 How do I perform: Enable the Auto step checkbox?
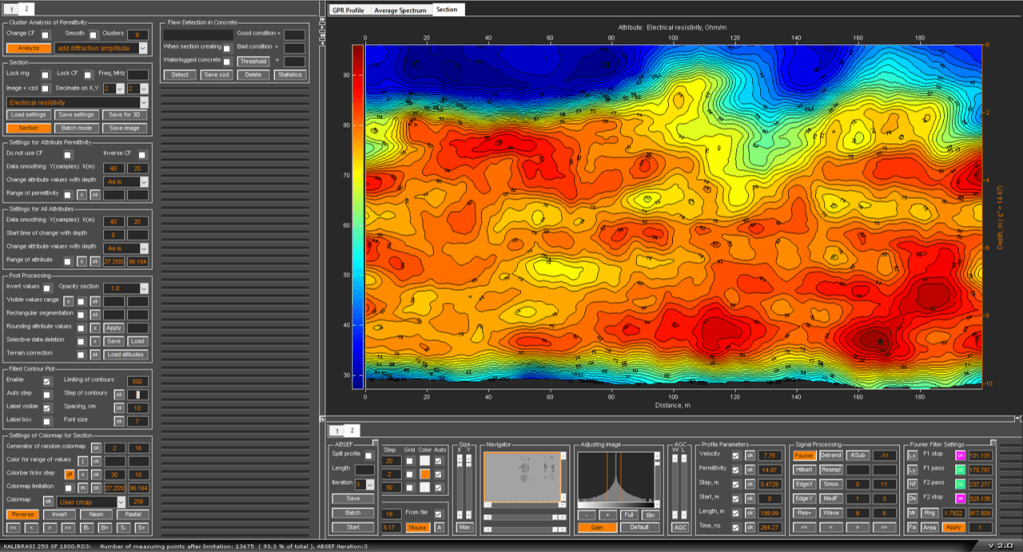click(x=46, y=395)
